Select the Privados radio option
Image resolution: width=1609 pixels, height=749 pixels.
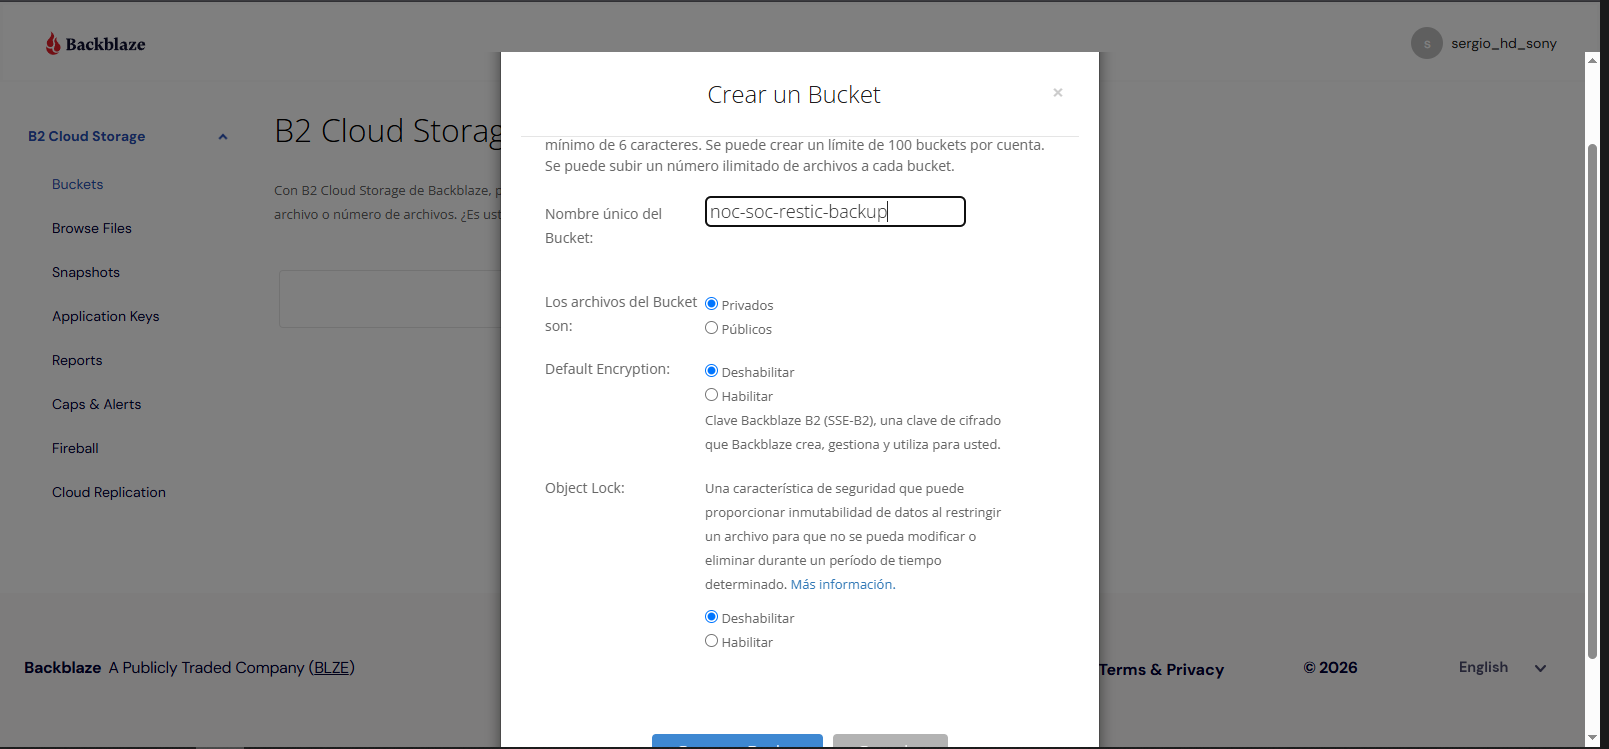click(711, 304)
